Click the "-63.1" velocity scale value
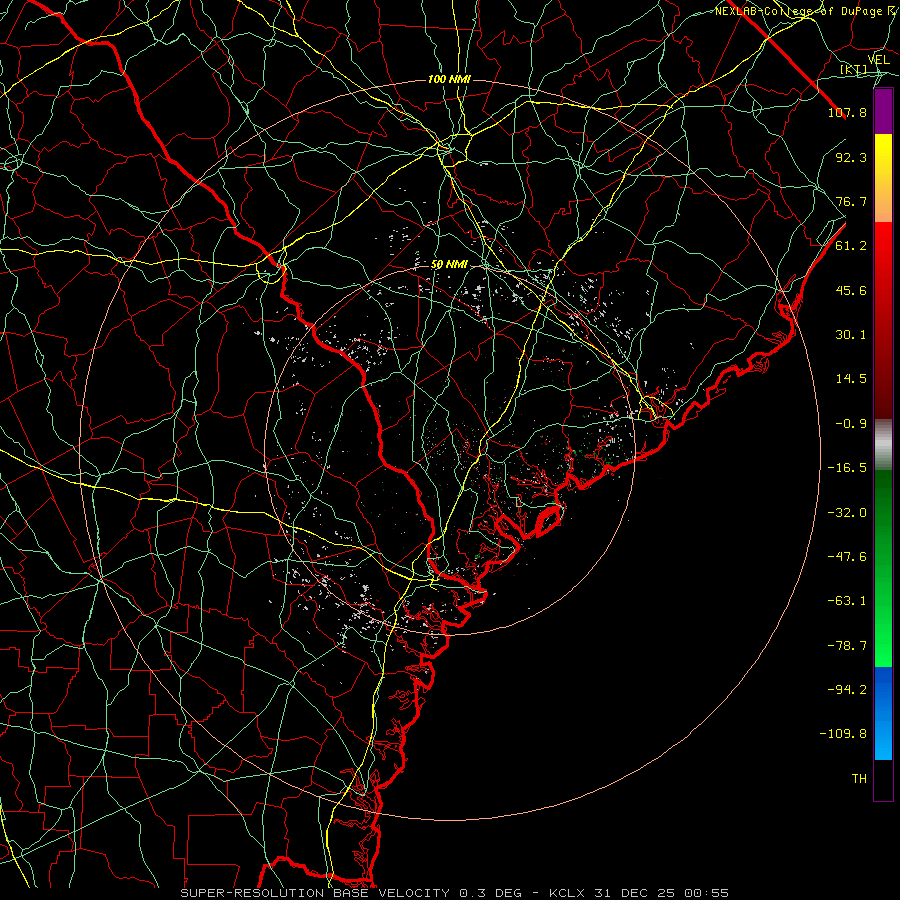 (x=847, y=601)
